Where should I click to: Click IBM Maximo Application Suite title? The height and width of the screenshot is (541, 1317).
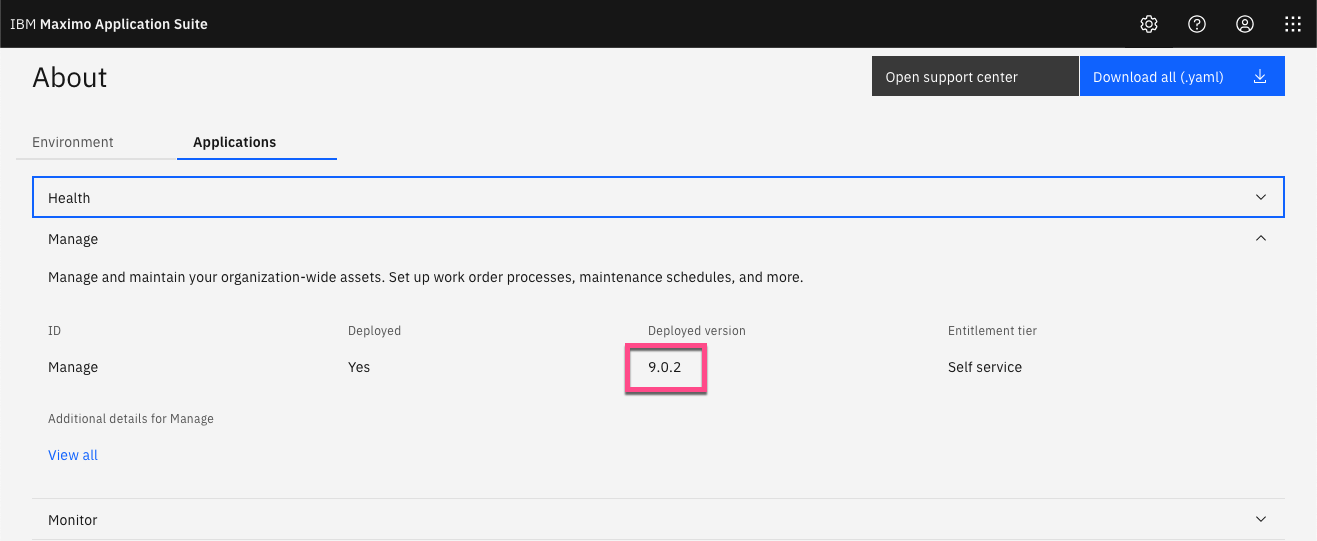point(109,24)
